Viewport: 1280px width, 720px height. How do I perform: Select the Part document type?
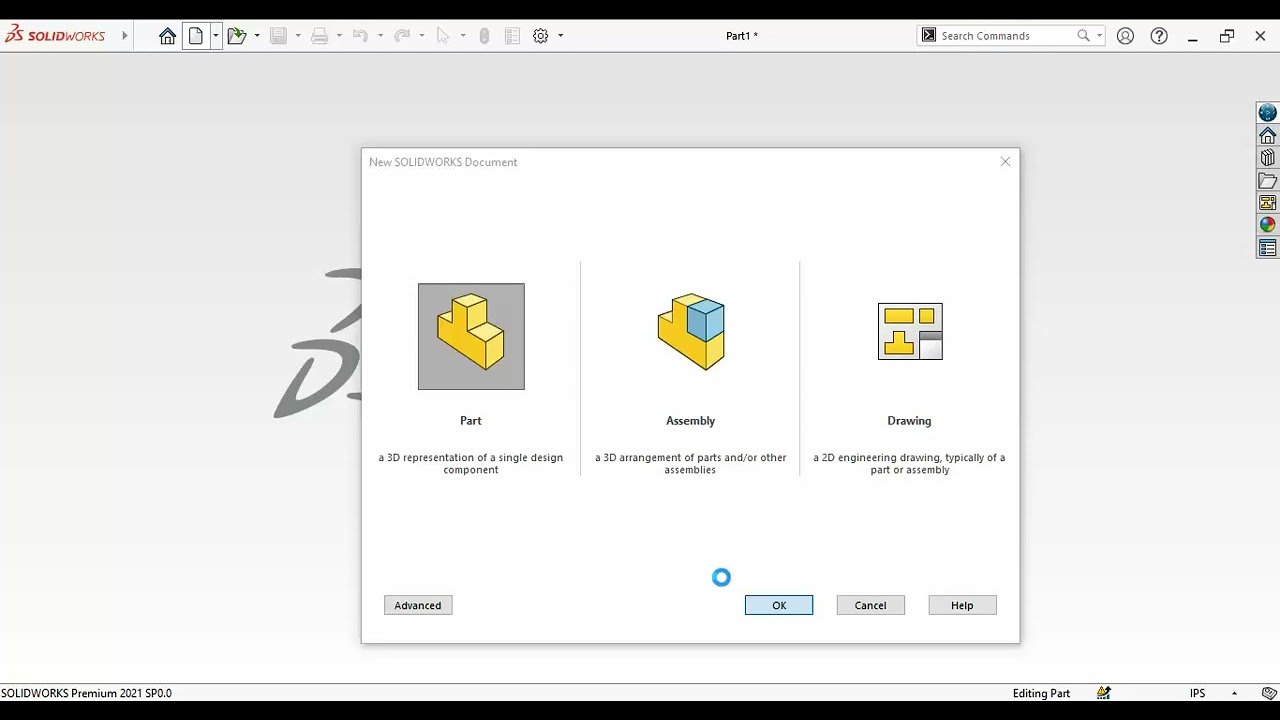pos(471,337)
